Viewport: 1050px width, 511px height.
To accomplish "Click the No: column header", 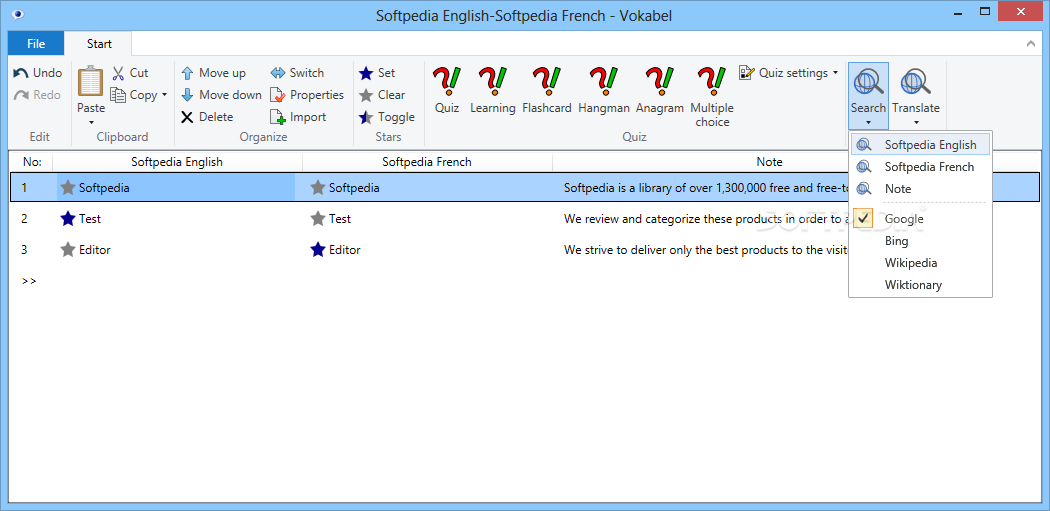I will 31,161.
